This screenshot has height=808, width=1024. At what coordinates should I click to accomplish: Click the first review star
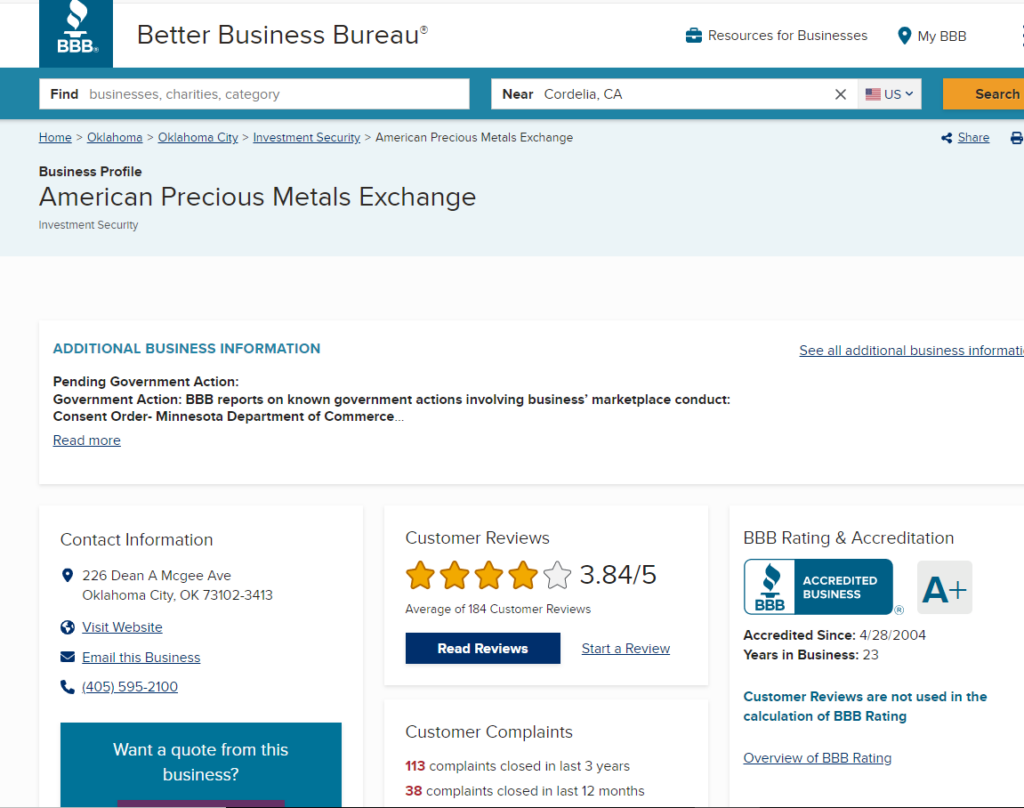pyautogui.click(x=420, y=575)
